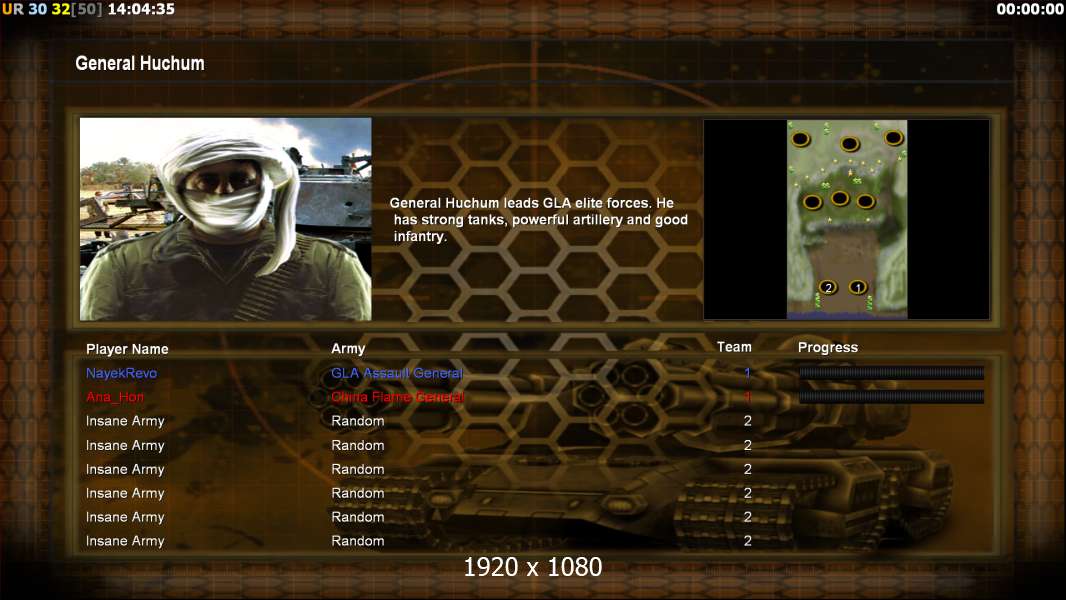Select the top-center start marker on minimap
Viewport: 1066px width, 600px height.
click(849, 143)
